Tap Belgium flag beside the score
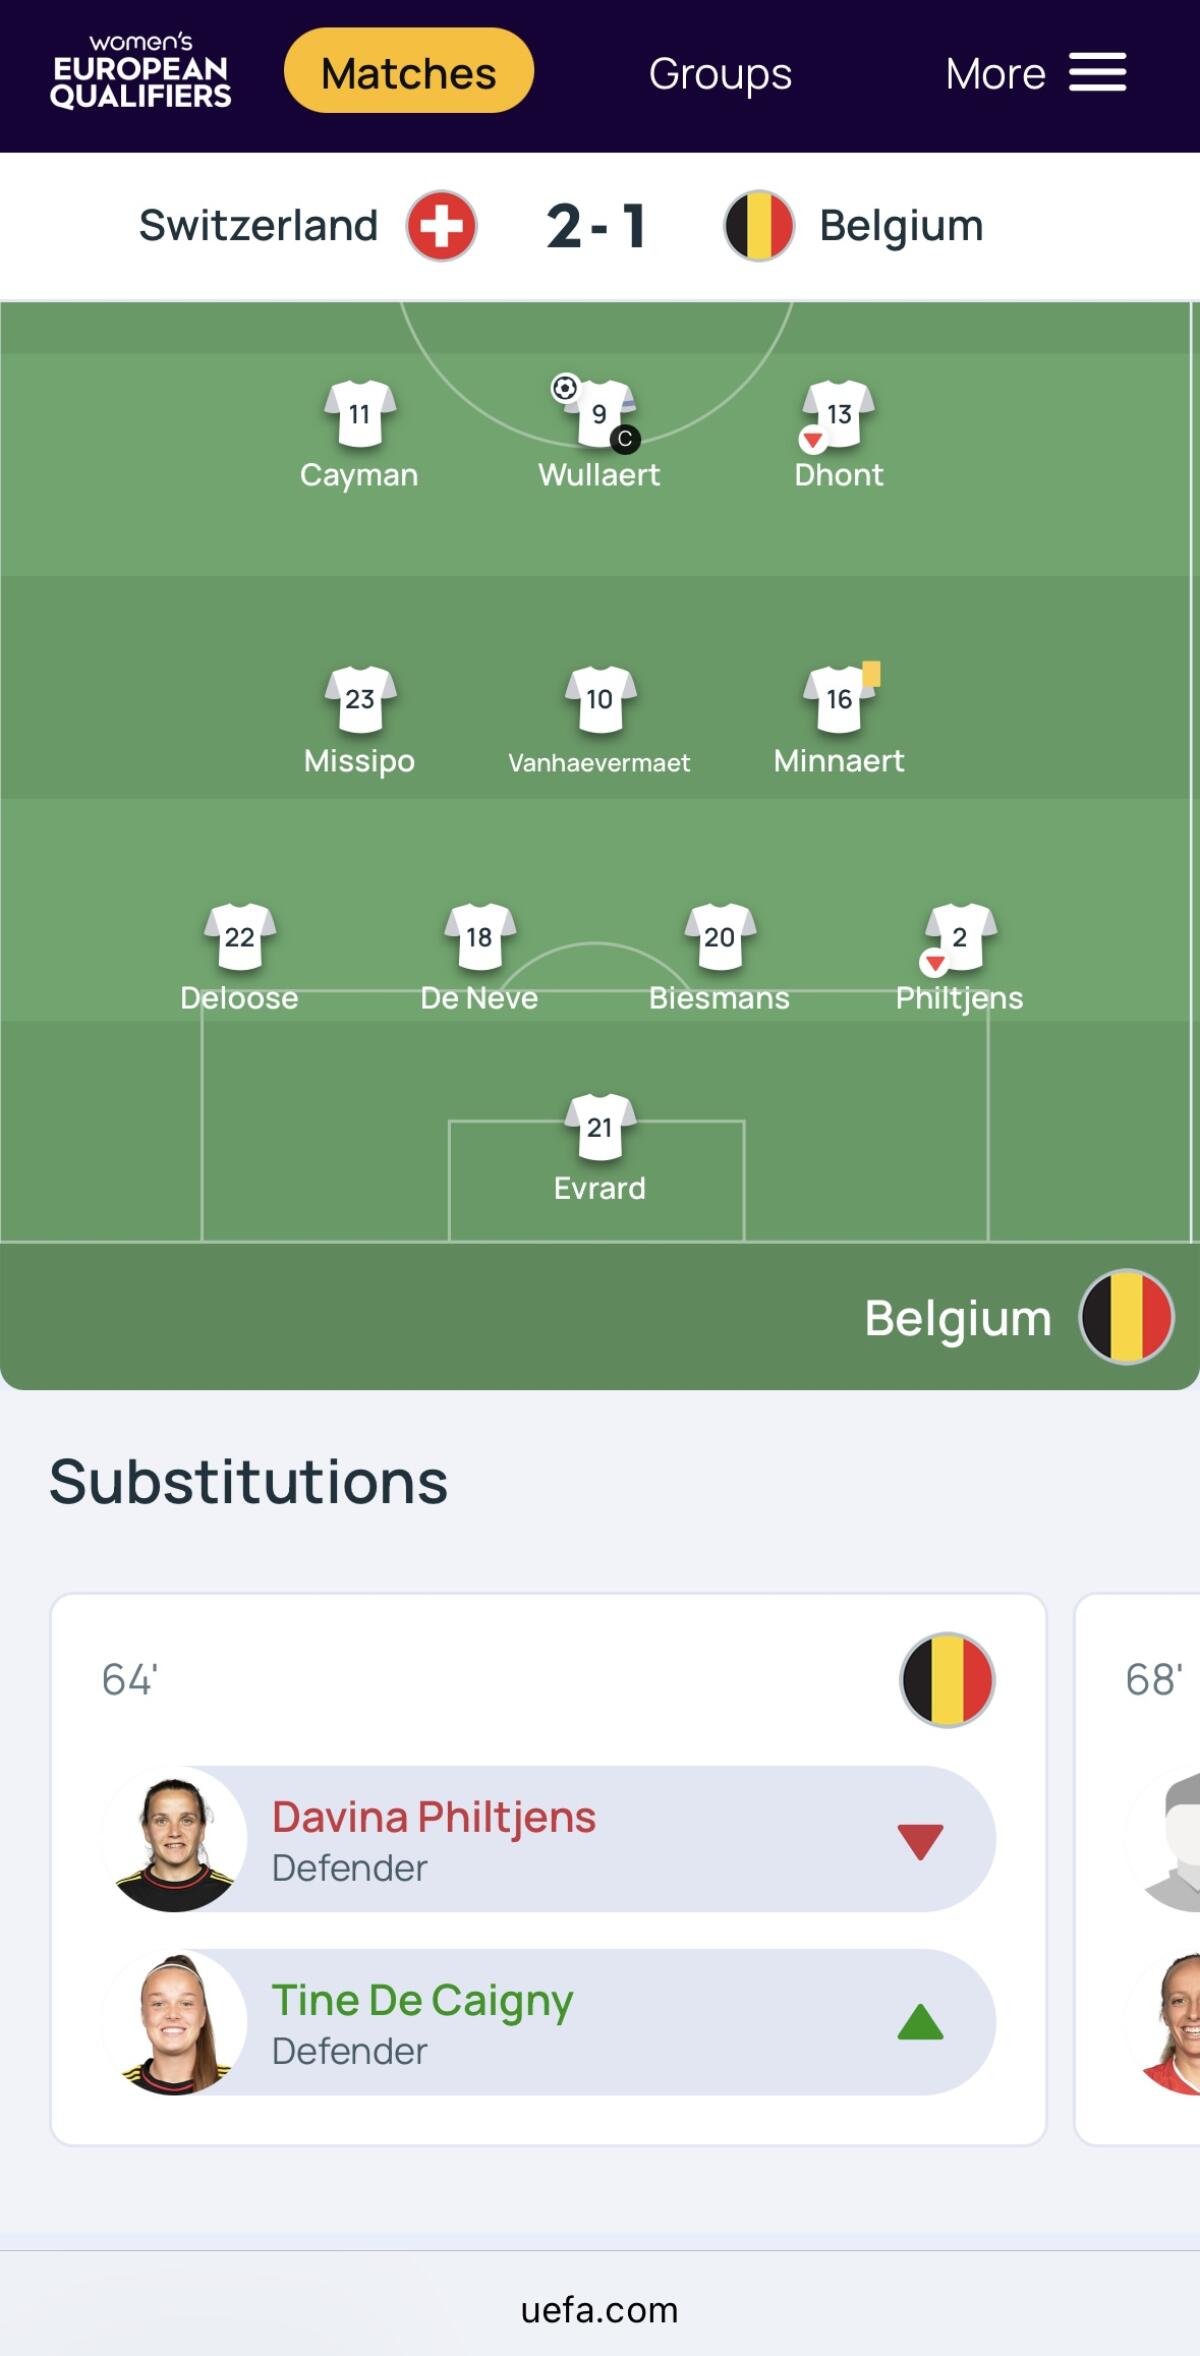Viewport: 1200px width, 2356px height. (759, 226)
